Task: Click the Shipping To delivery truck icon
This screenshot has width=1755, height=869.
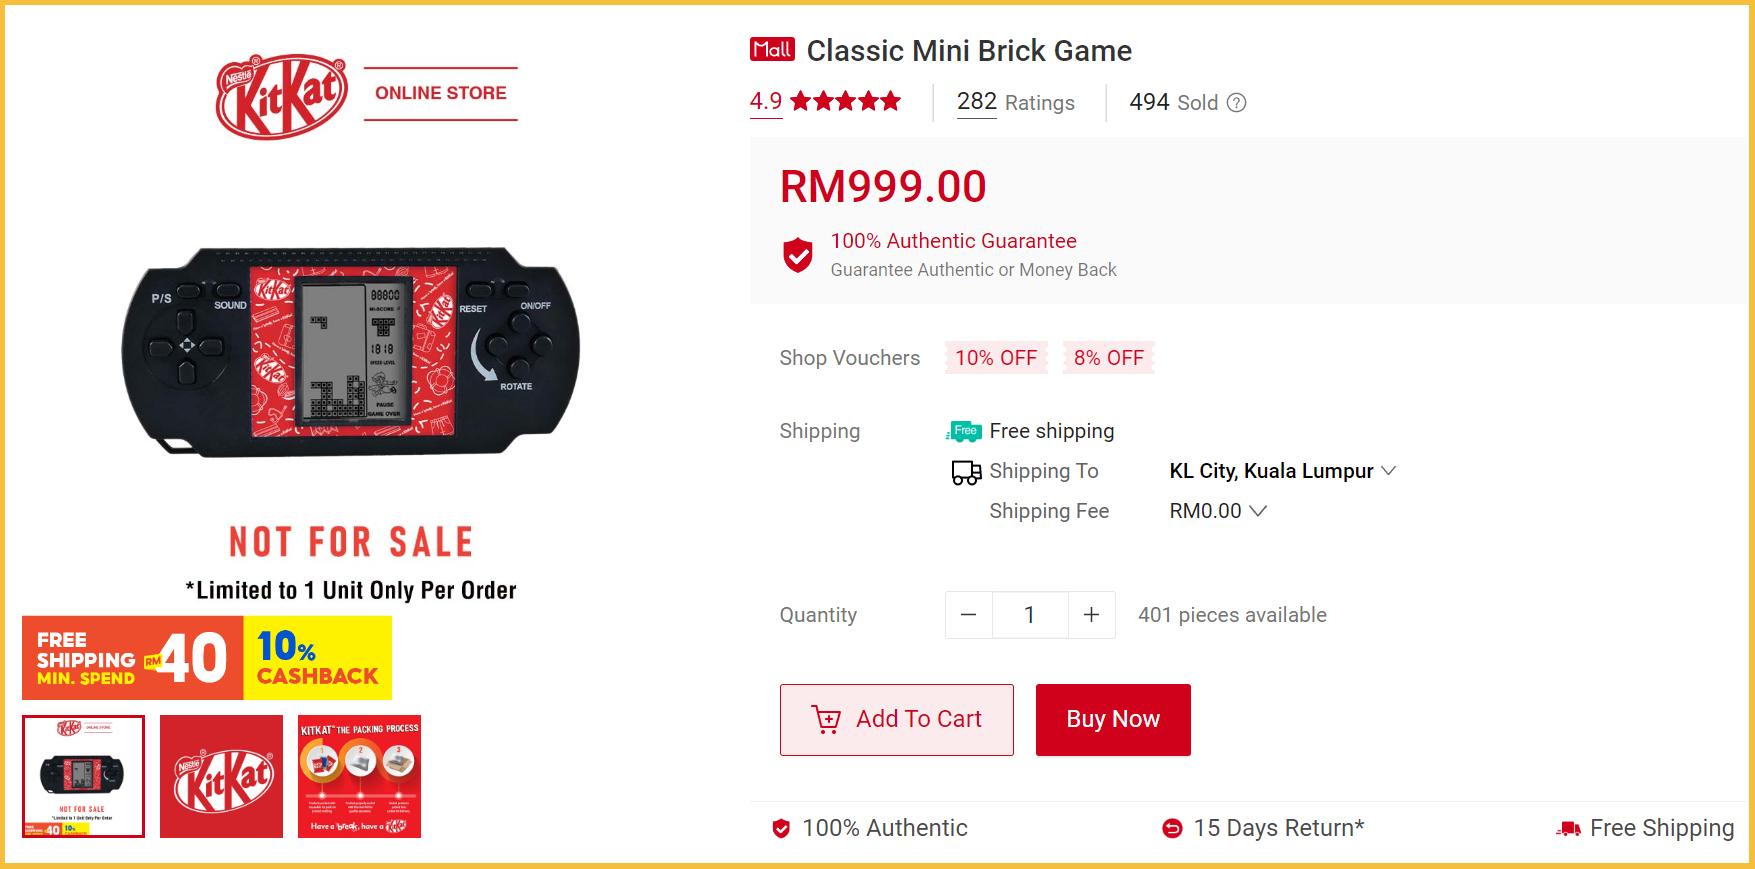Action: coord(966,472)
